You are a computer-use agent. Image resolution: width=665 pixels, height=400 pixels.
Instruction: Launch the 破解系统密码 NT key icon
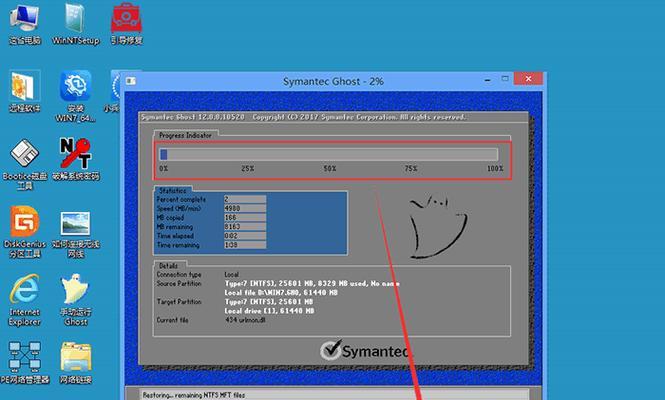(x=75, y=159)
